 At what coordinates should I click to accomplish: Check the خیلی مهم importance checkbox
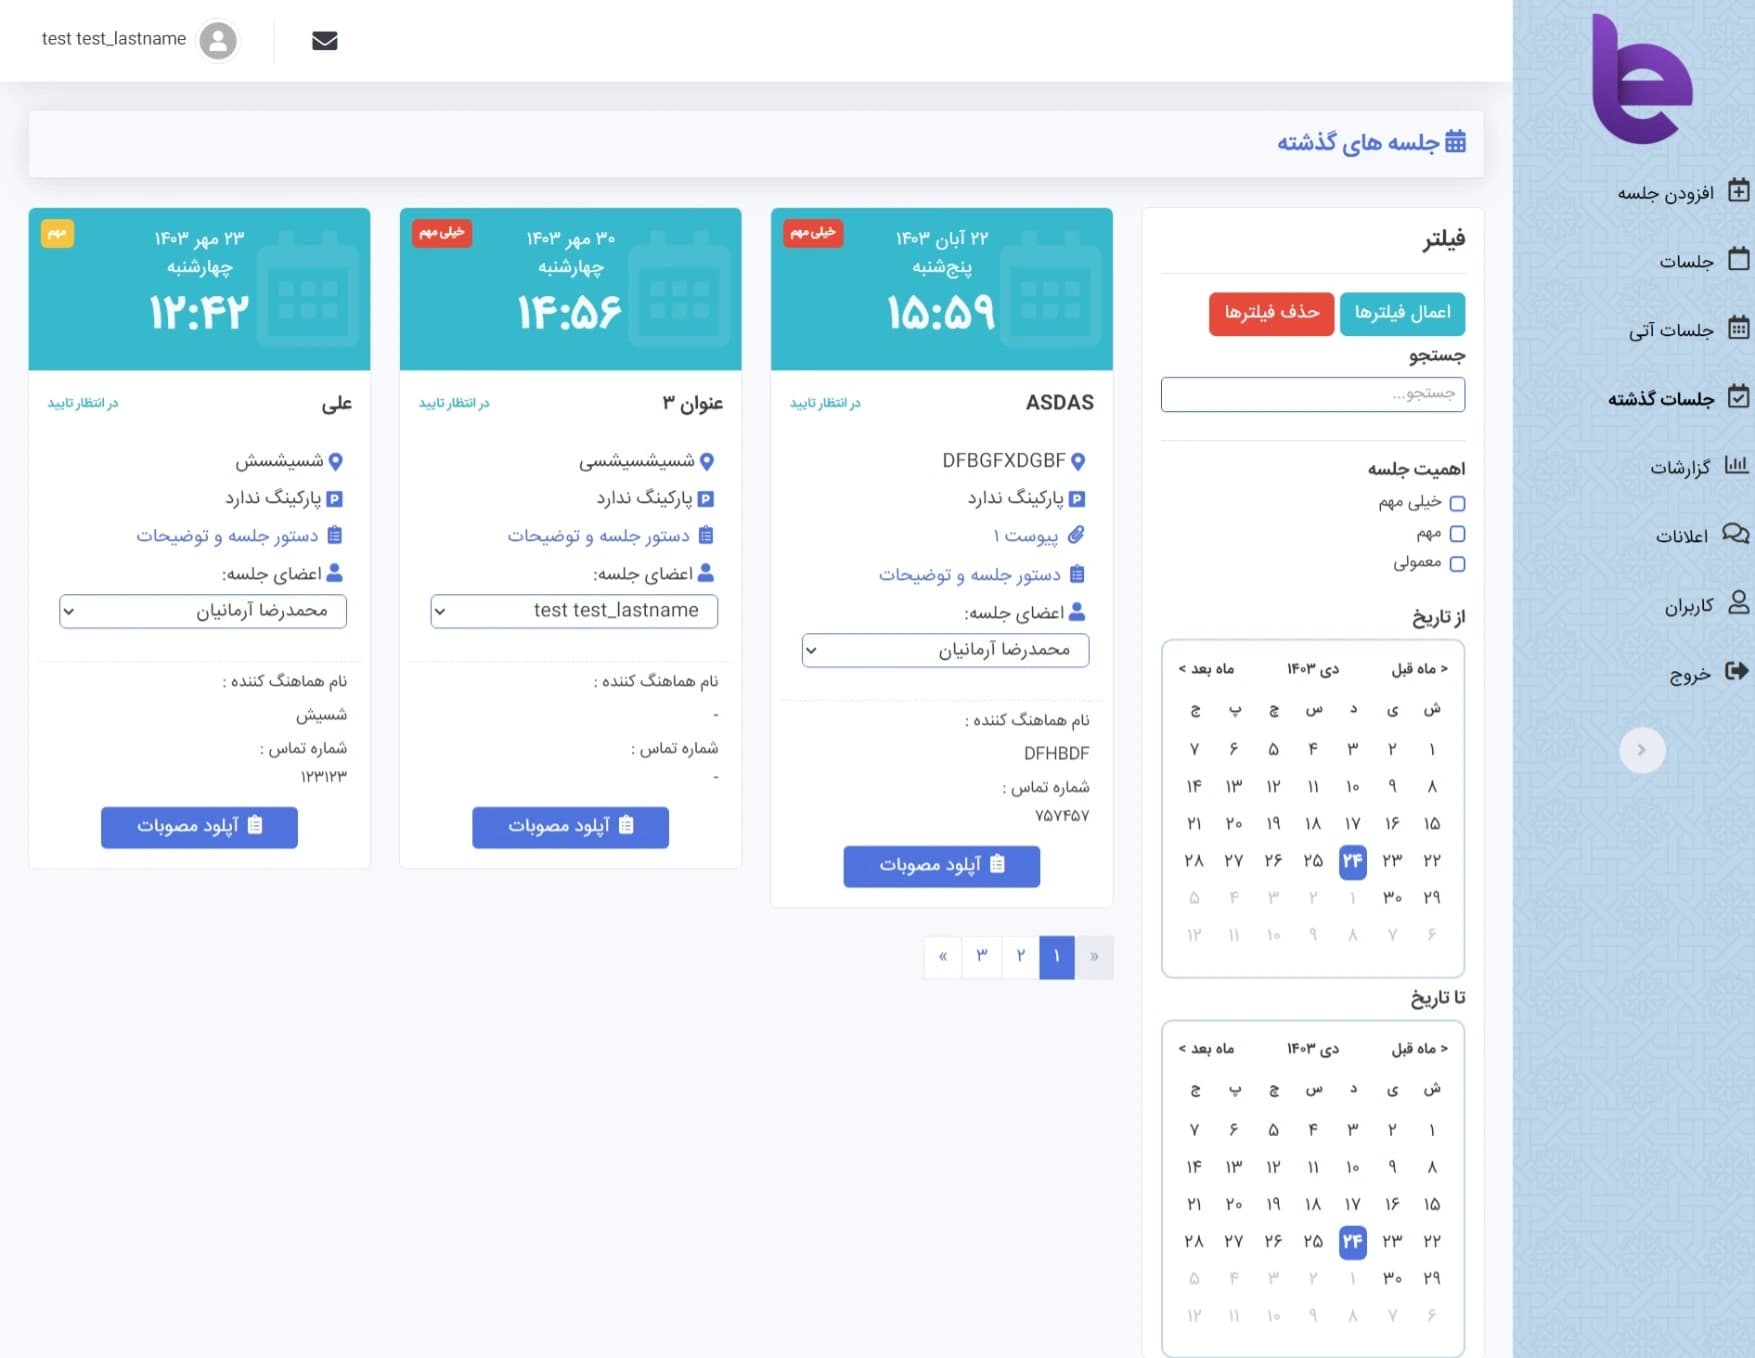(1457, 504)
